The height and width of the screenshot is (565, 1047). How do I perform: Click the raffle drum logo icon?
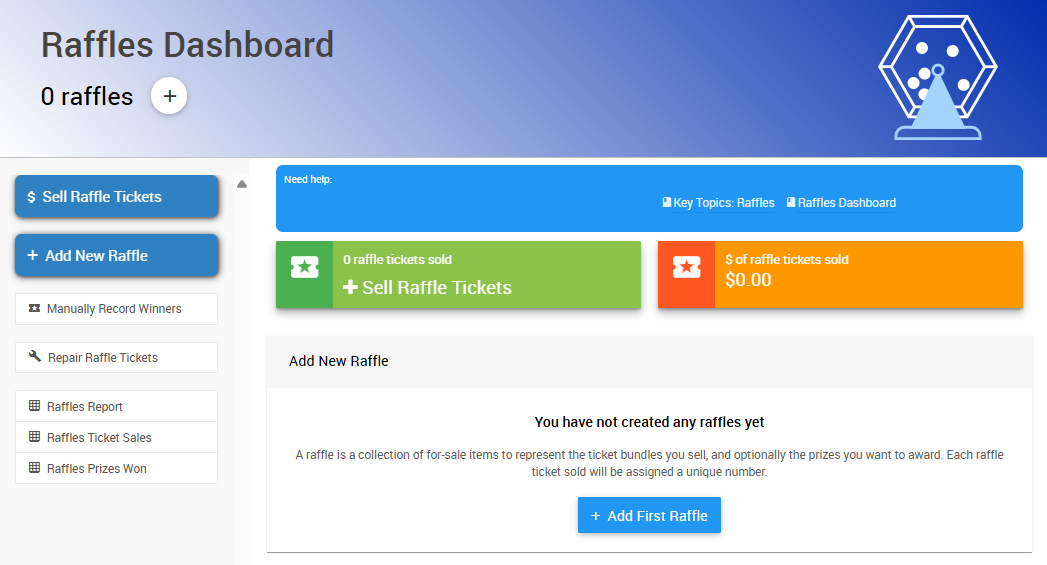point(937,78)
